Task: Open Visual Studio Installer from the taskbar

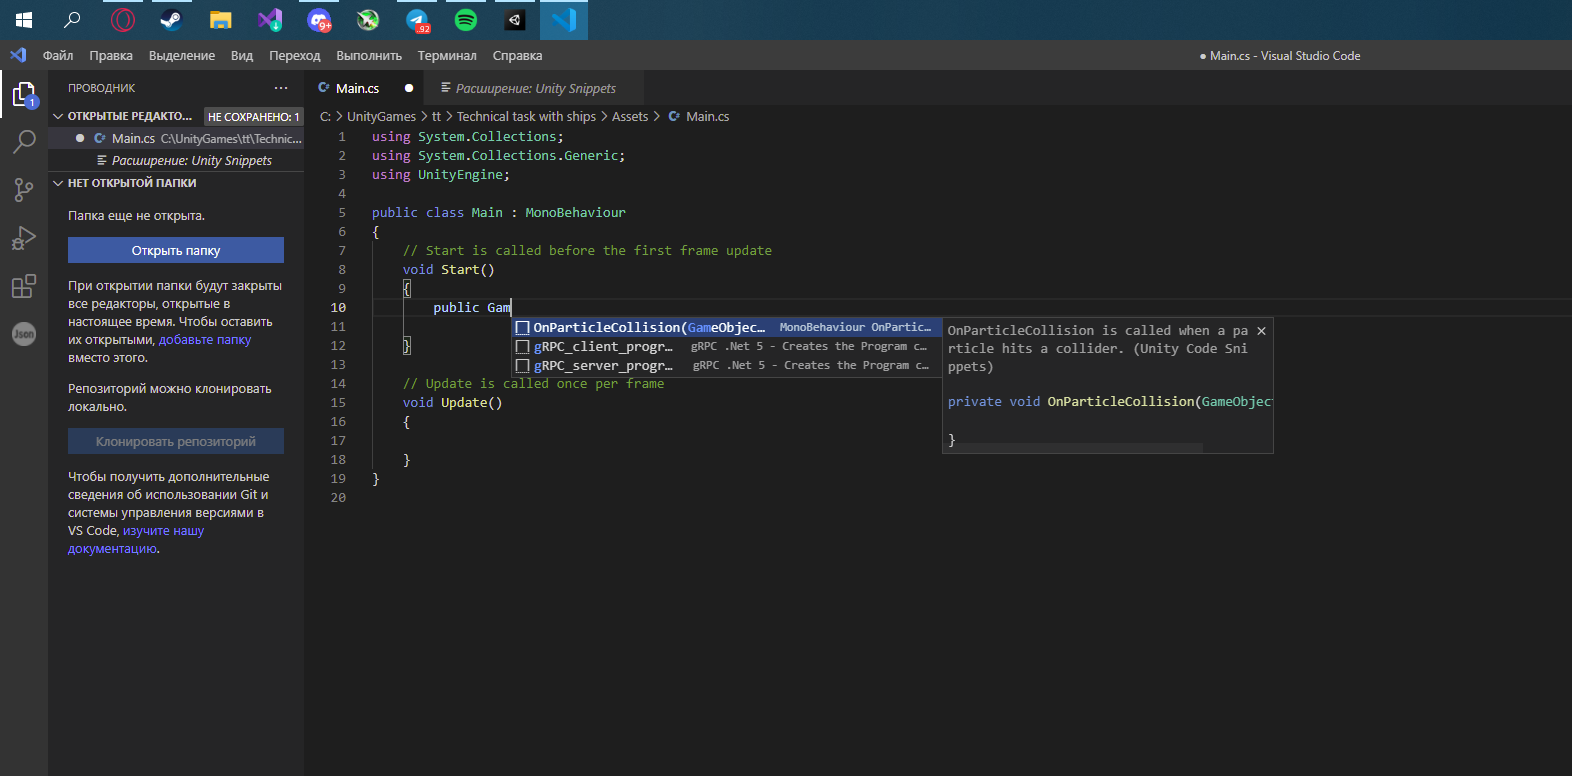Action: [x=269, y=20]
